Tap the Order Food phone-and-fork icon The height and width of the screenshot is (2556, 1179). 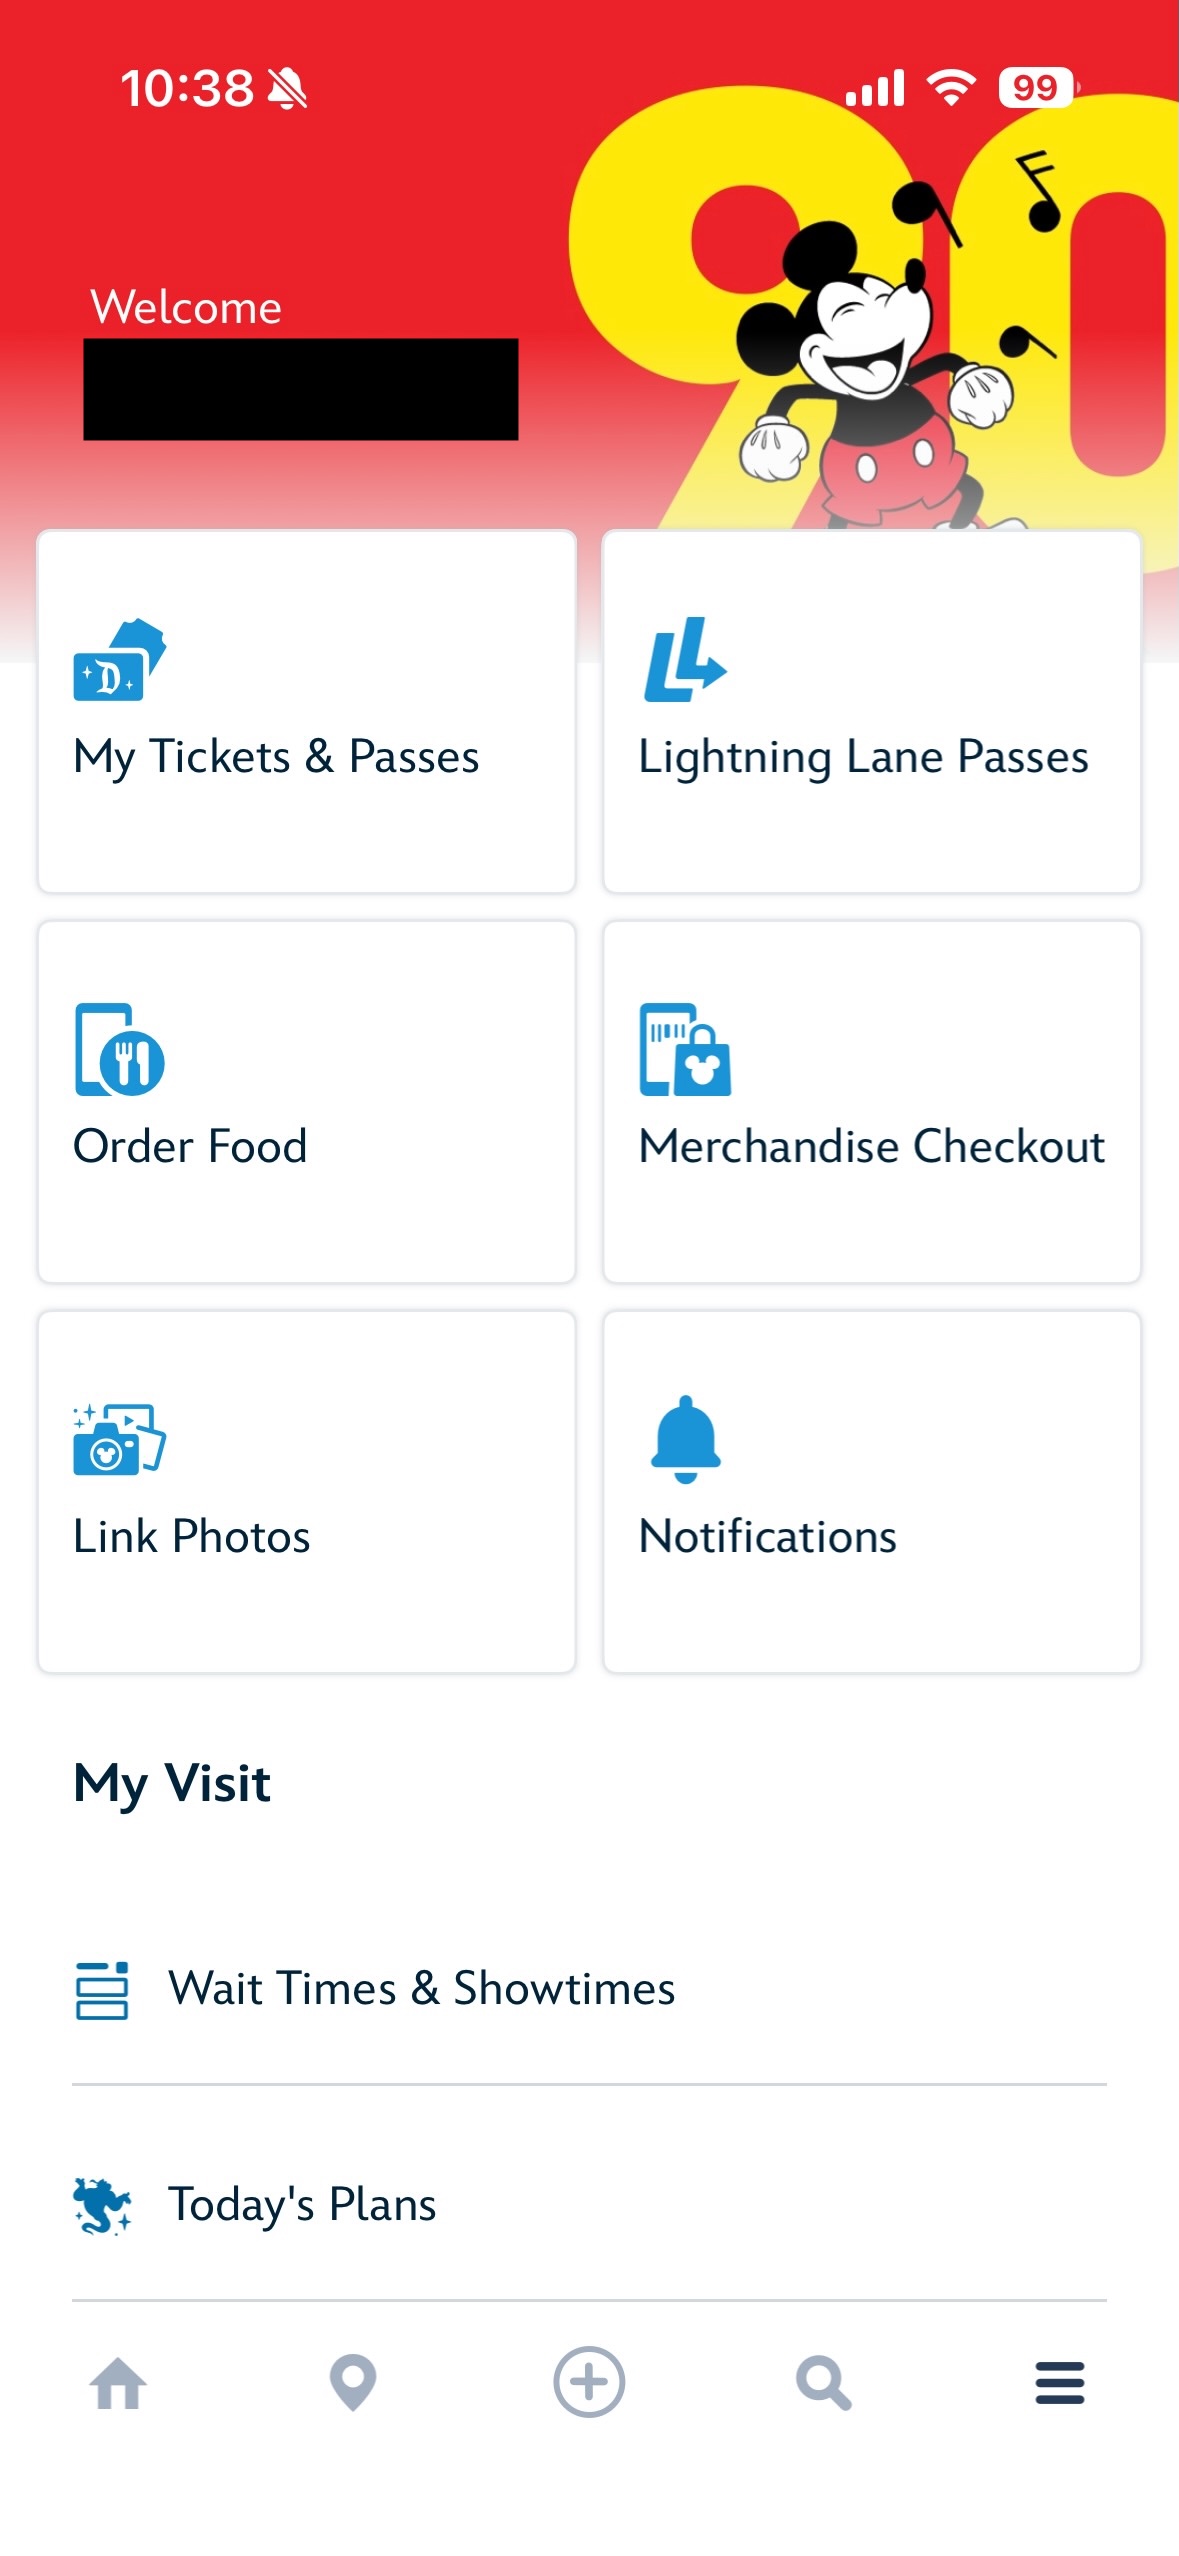tap(119, 1049)
